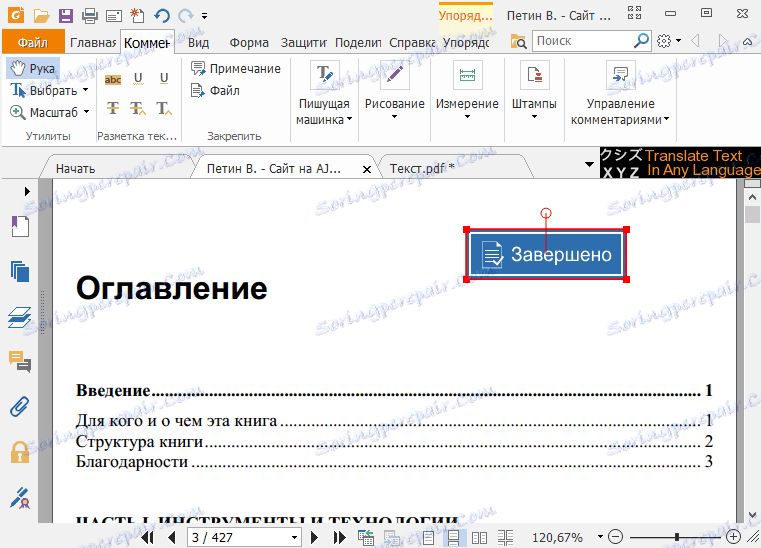Add a Примечание sticky note
Viewport: 761px width, 548px height.
(x=236, y=68)
